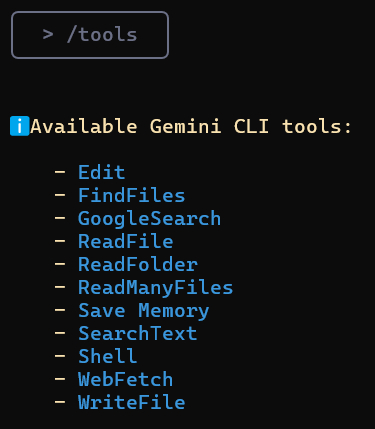Click the Available Gemini CLI tools heading

[x=191, y=126]
